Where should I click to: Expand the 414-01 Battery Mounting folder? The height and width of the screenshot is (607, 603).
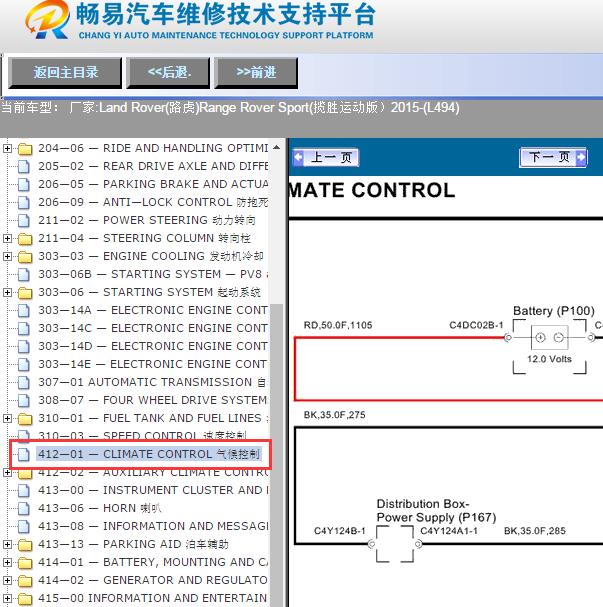point(7,562)
